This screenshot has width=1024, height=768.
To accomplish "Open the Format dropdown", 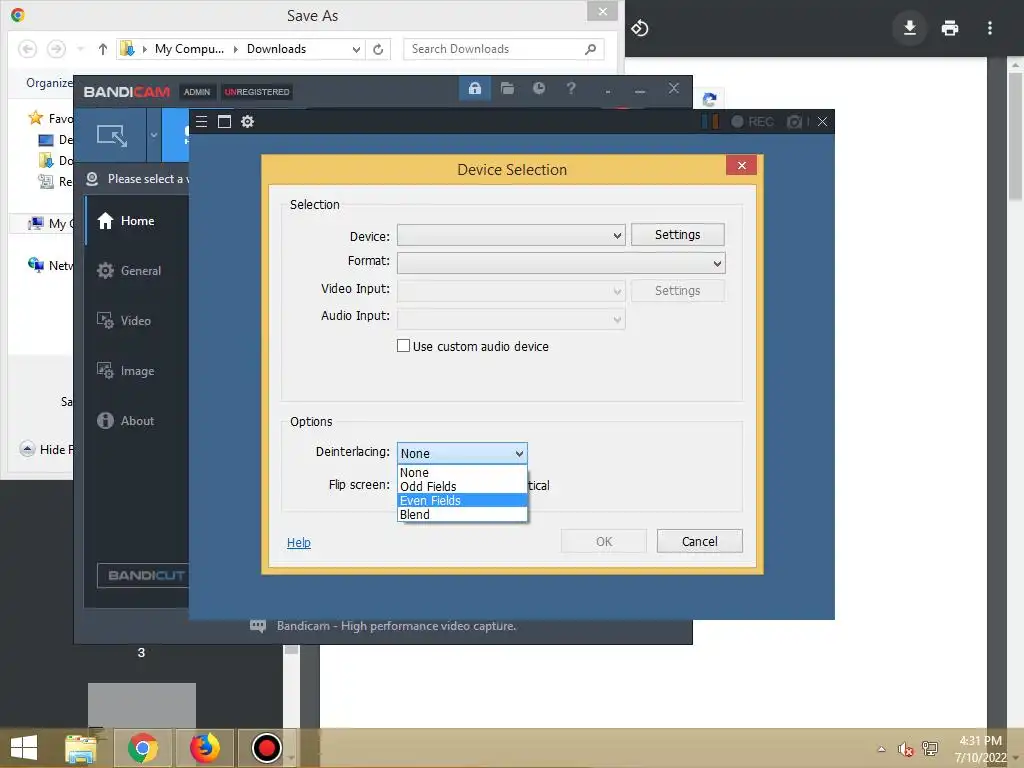I will pyautogui.click(x=561, y=263).
